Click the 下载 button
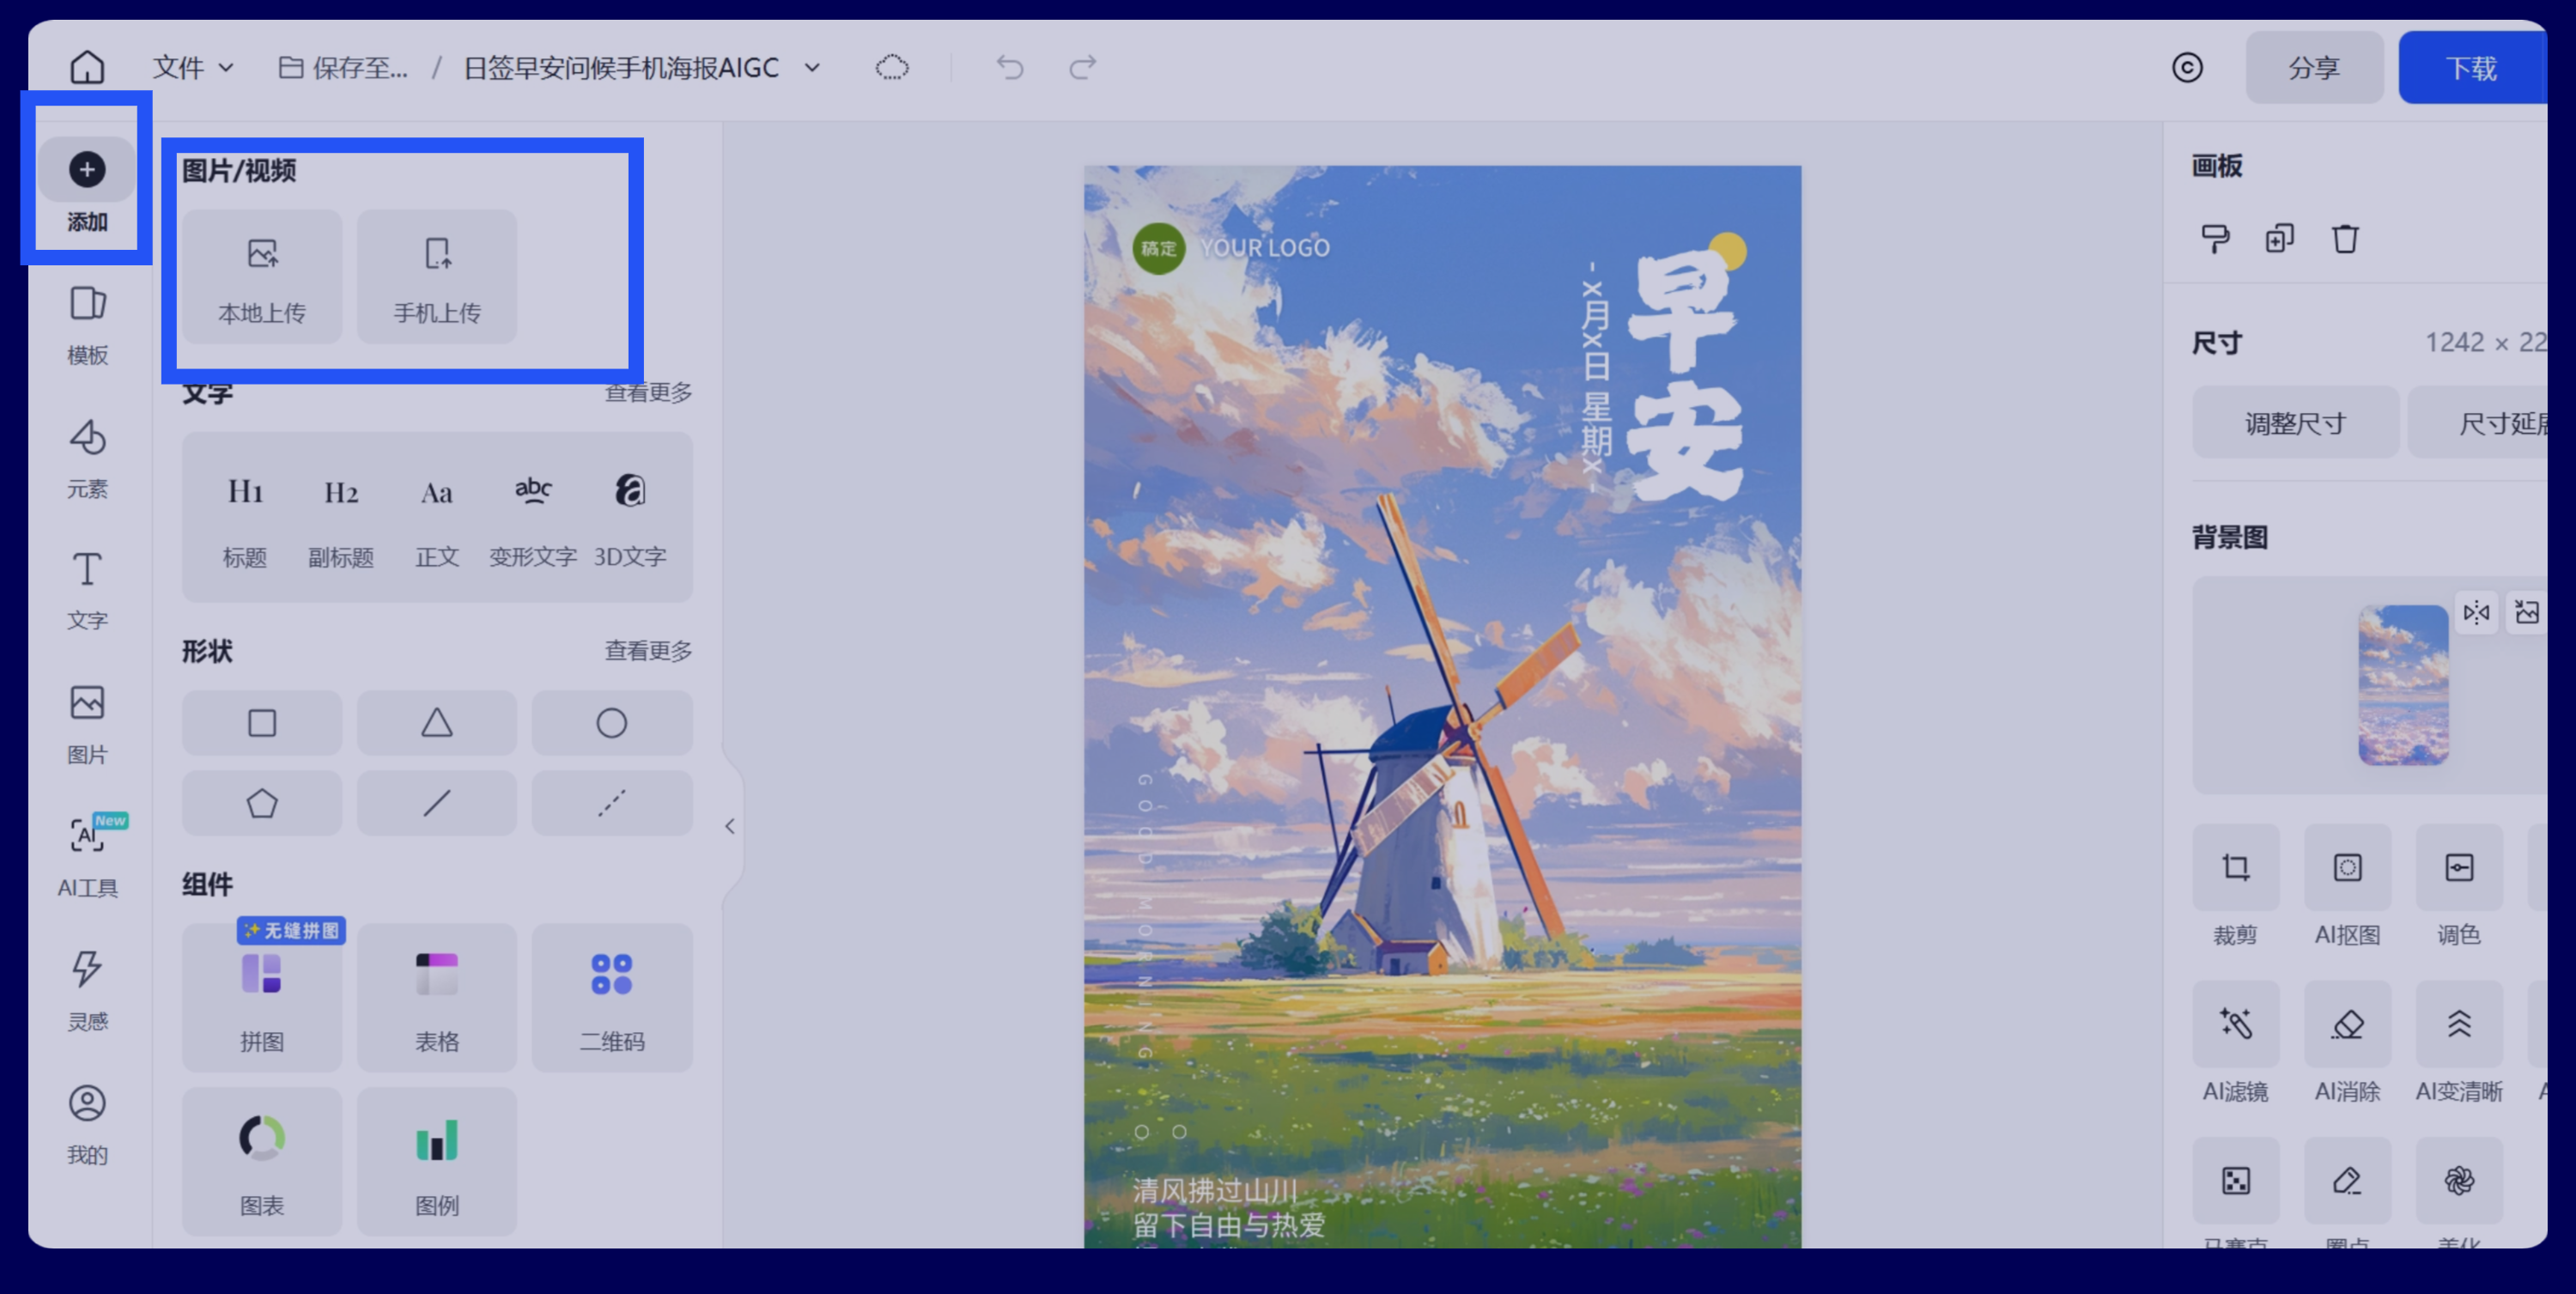 tap(2471, 68)
